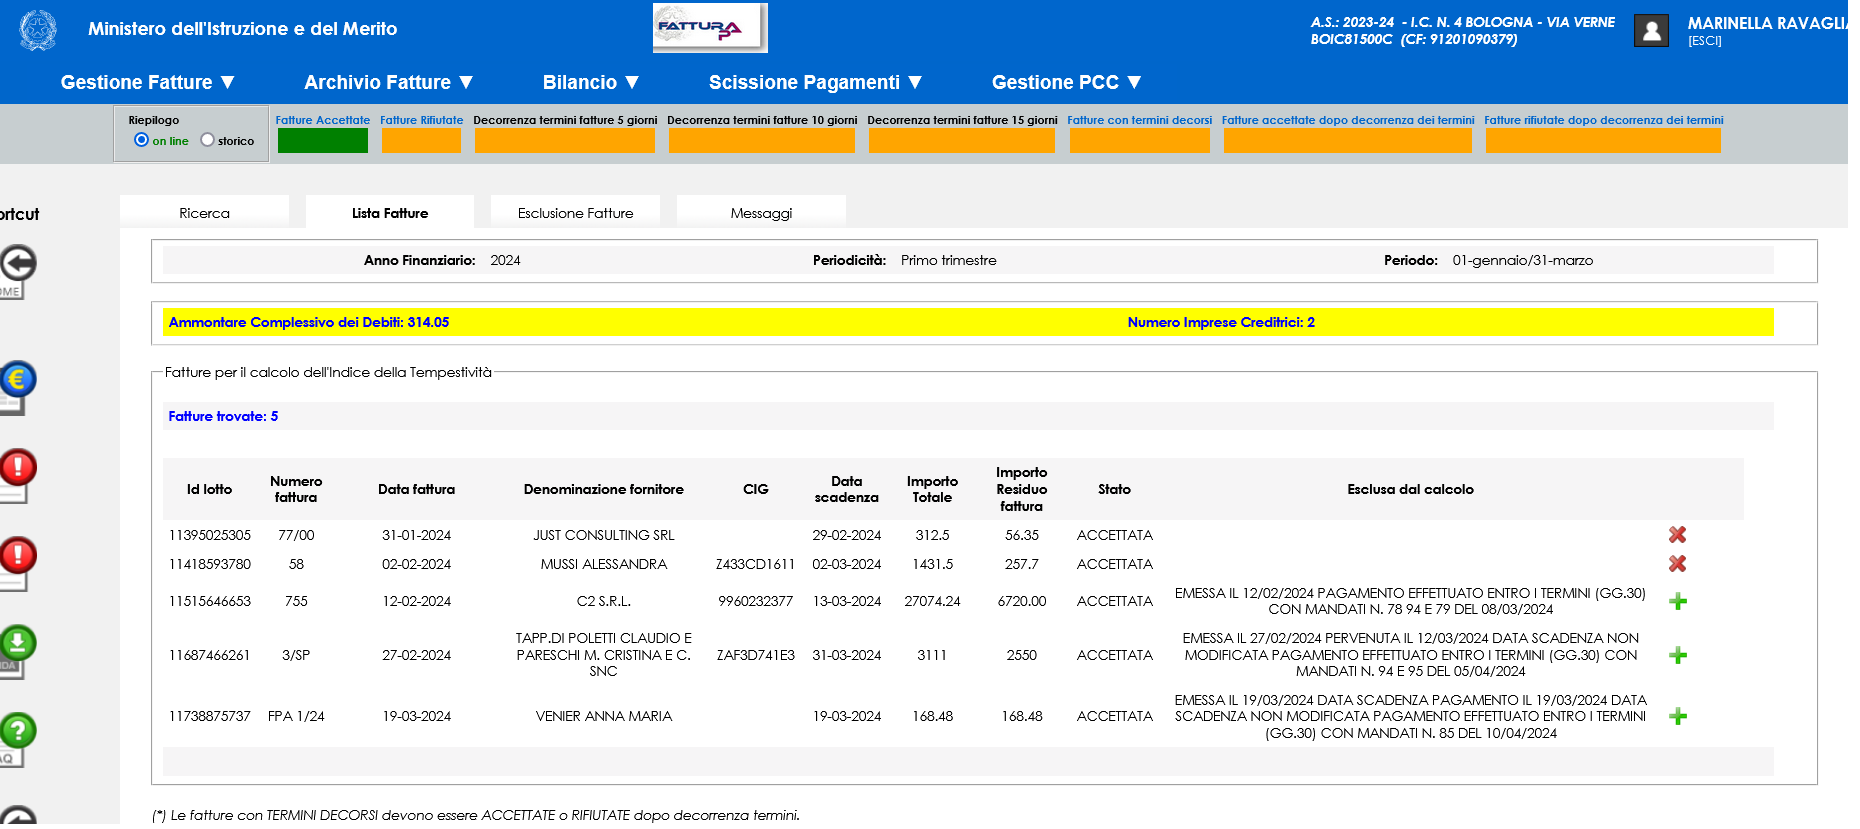This screenshot has height=829, width=1860.
Task: Select the 'on line' radio button
Action: tap(141, 140)
